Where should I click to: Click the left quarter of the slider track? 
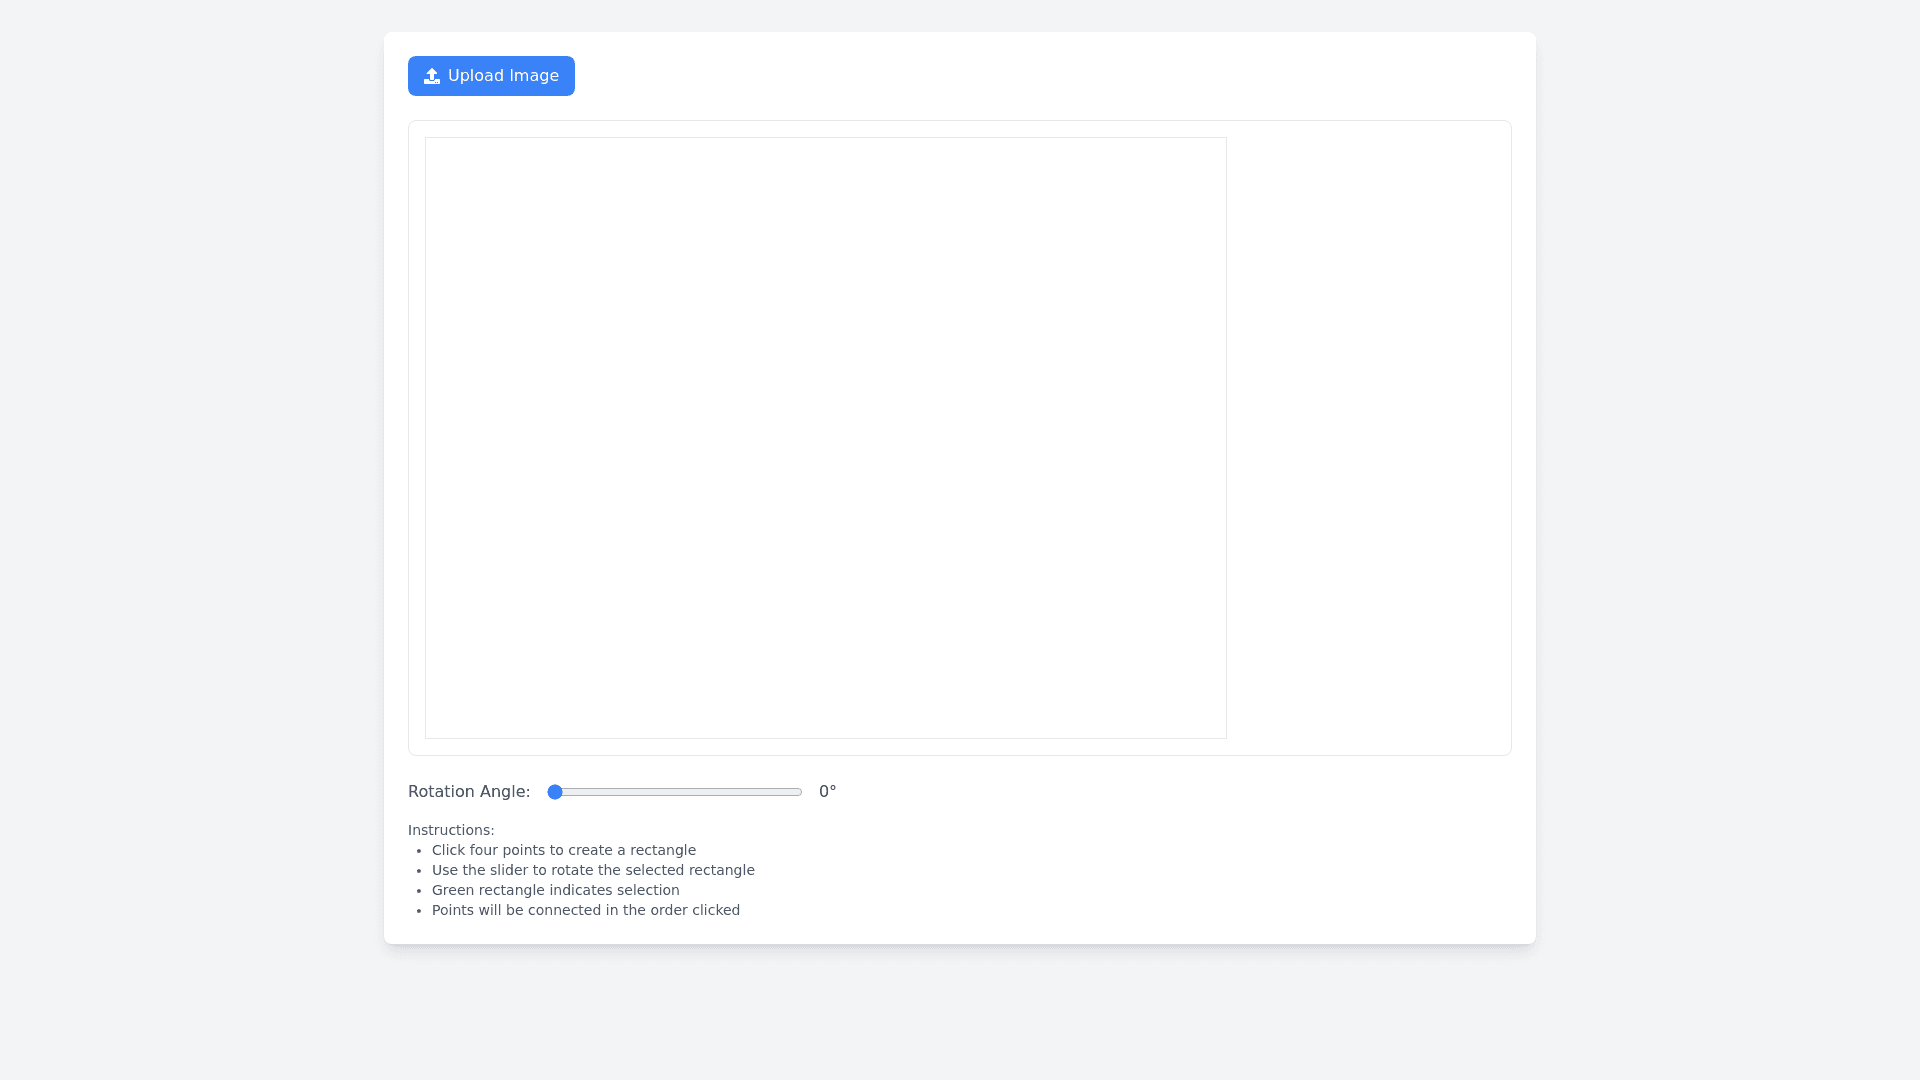point(613,792)
